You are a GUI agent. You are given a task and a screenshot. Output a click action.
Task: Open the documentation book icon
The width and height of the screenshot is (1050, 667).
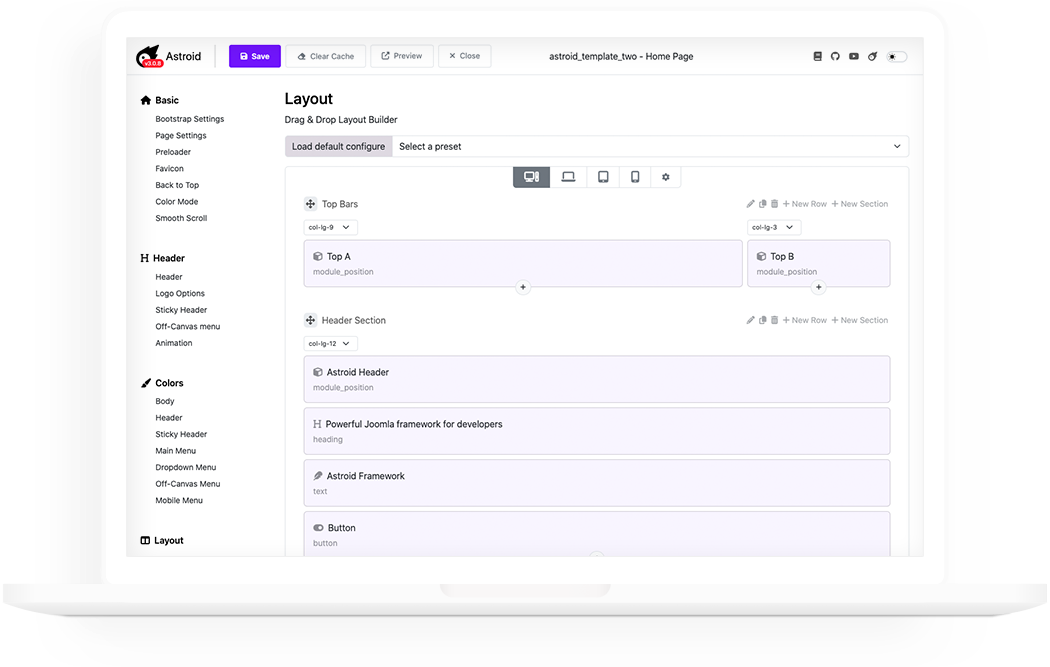click(817, 56)
